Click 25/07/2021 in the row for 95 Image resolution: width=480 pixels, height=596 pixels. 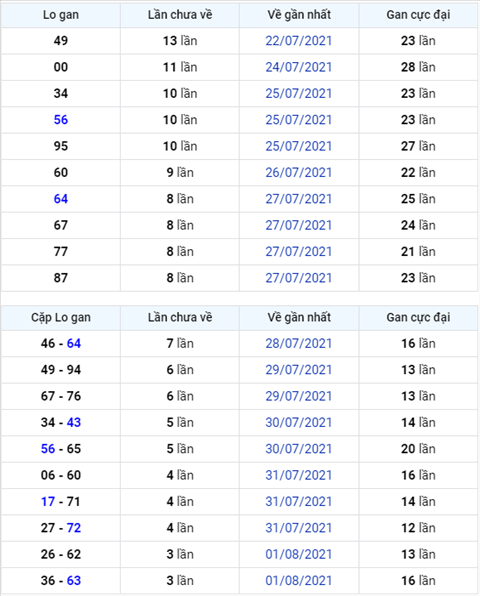(299, 146)
